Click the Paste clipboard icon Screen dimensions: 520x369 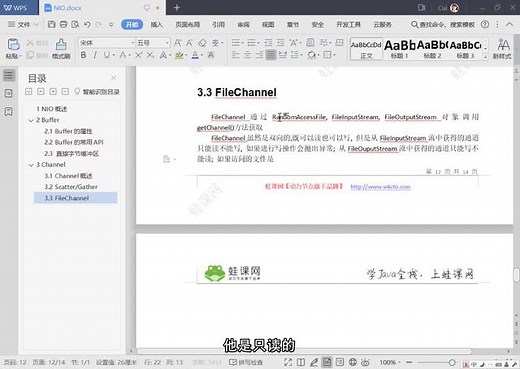(x=13, y=45)
